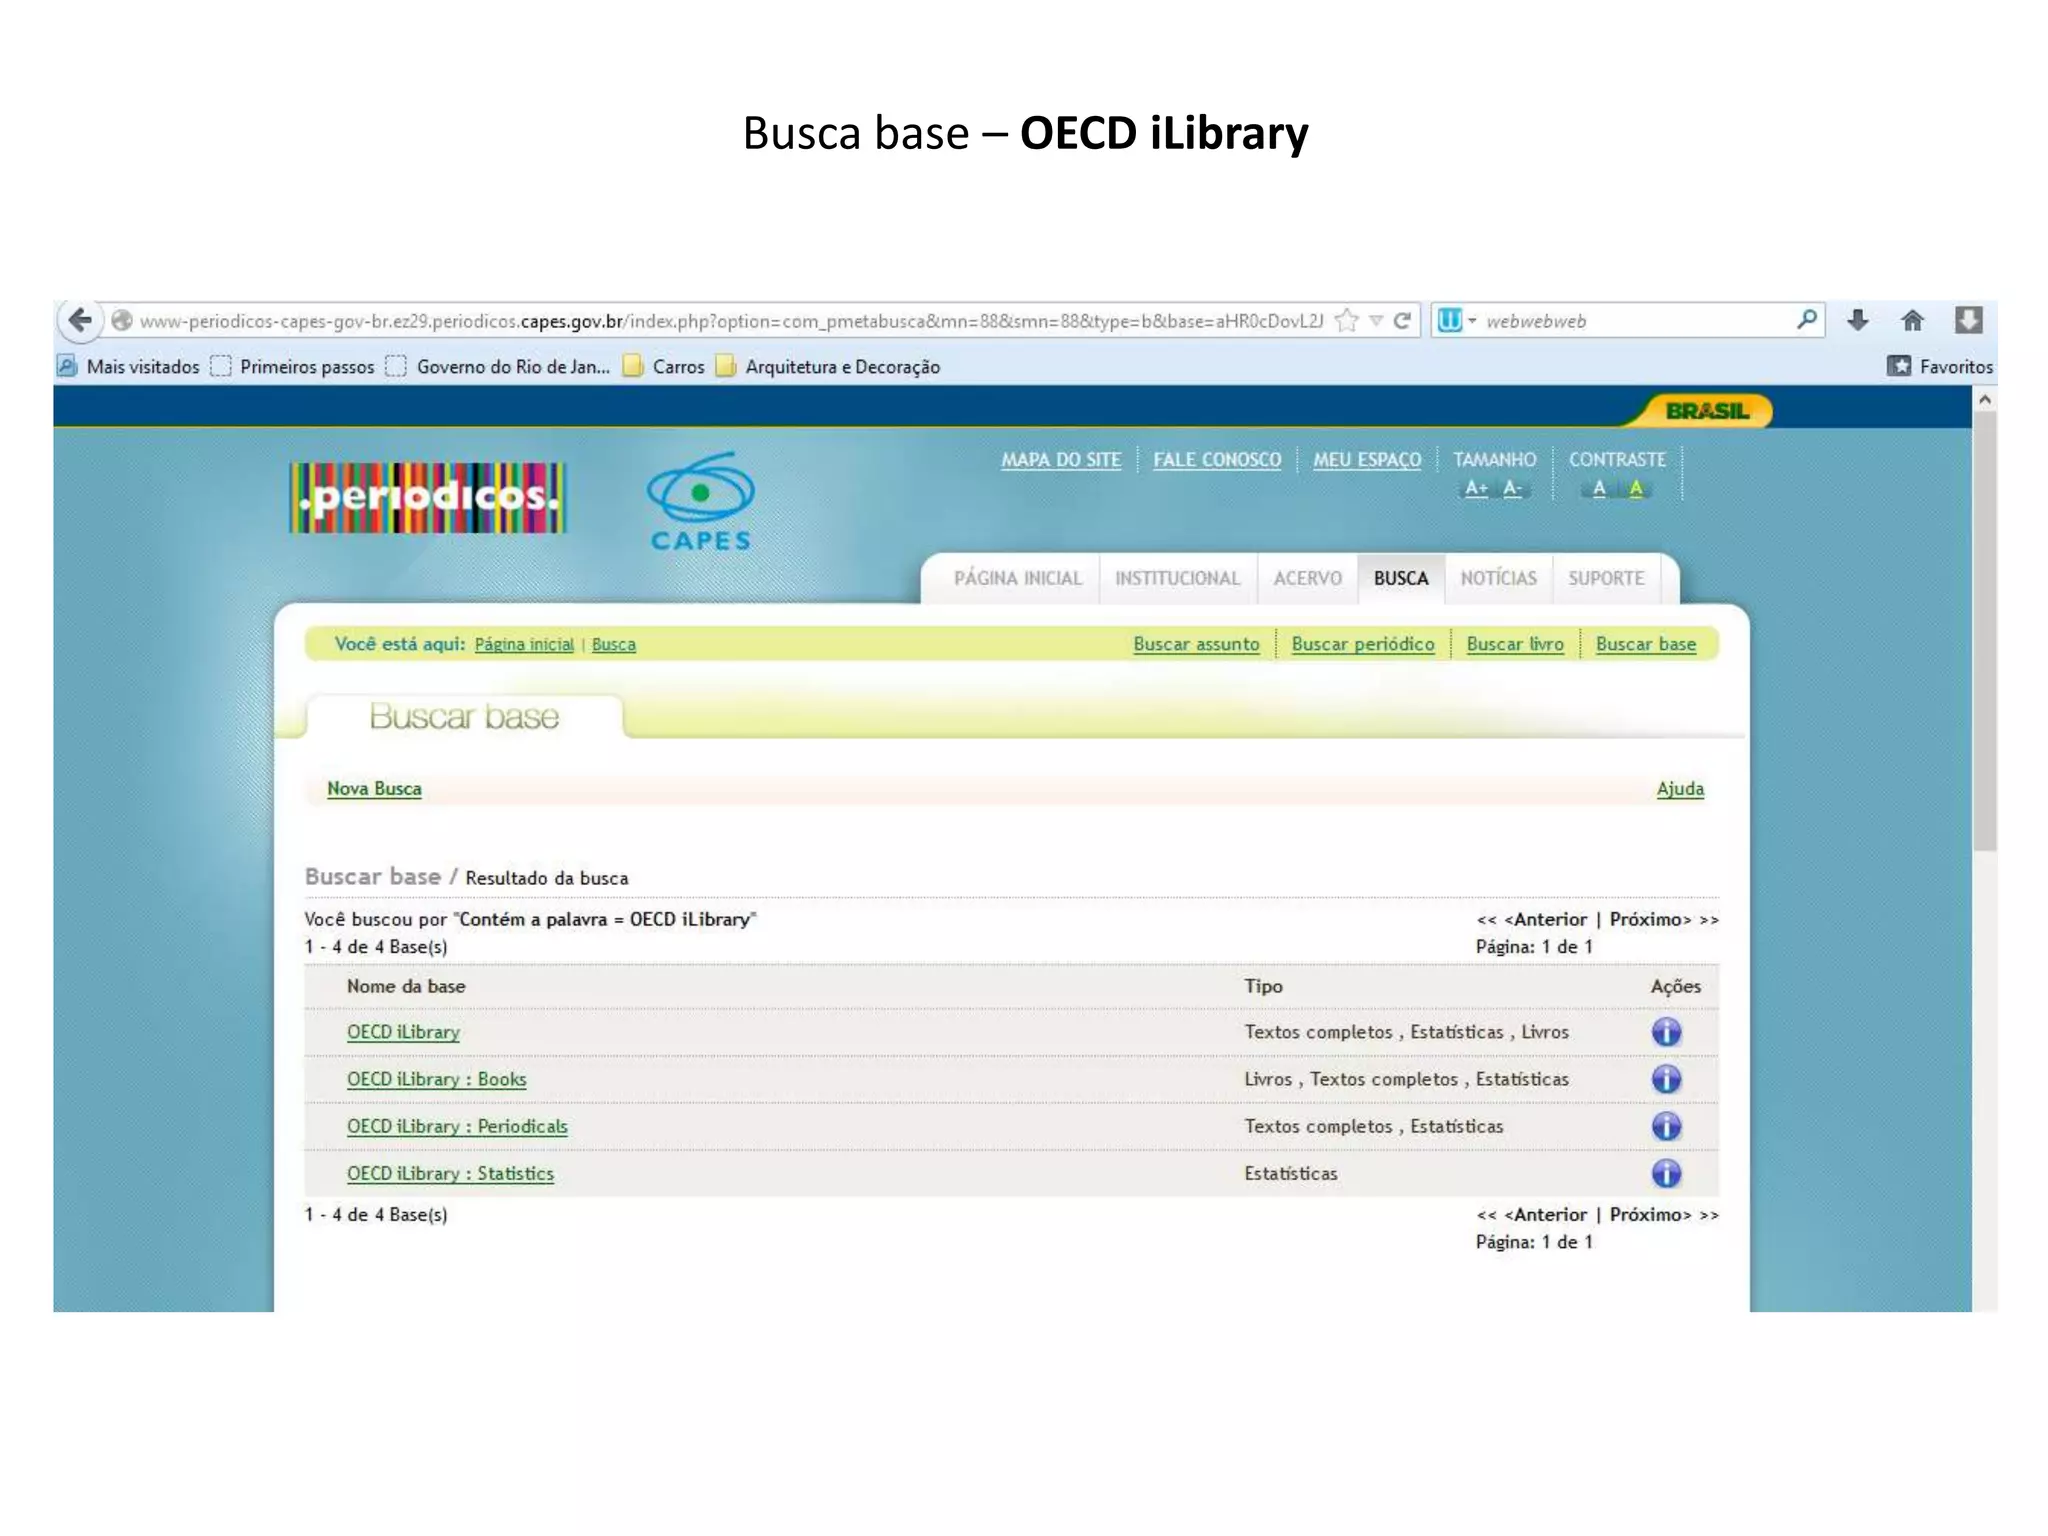The height and width of the screenshot is (1536, 2048).
Task: Open browser downloads arrow icon
Action: (1858, 320)
